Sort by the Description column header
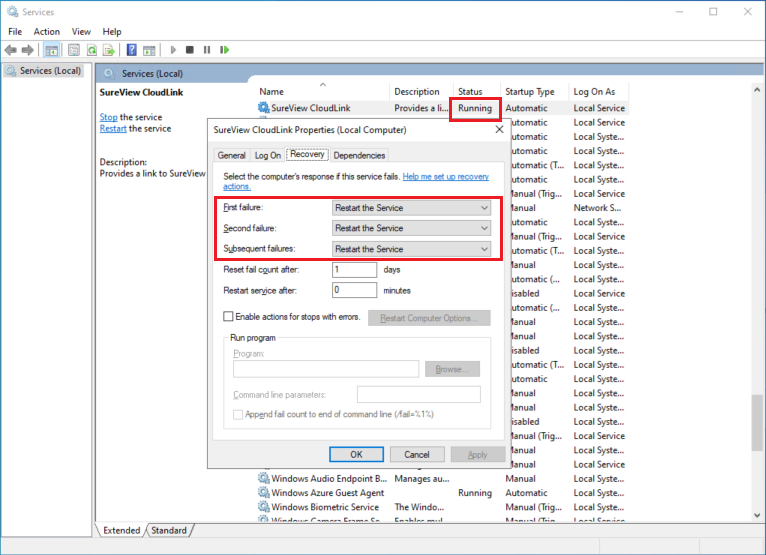This screenshot has height=555, width=766. [x=422, y=91]
